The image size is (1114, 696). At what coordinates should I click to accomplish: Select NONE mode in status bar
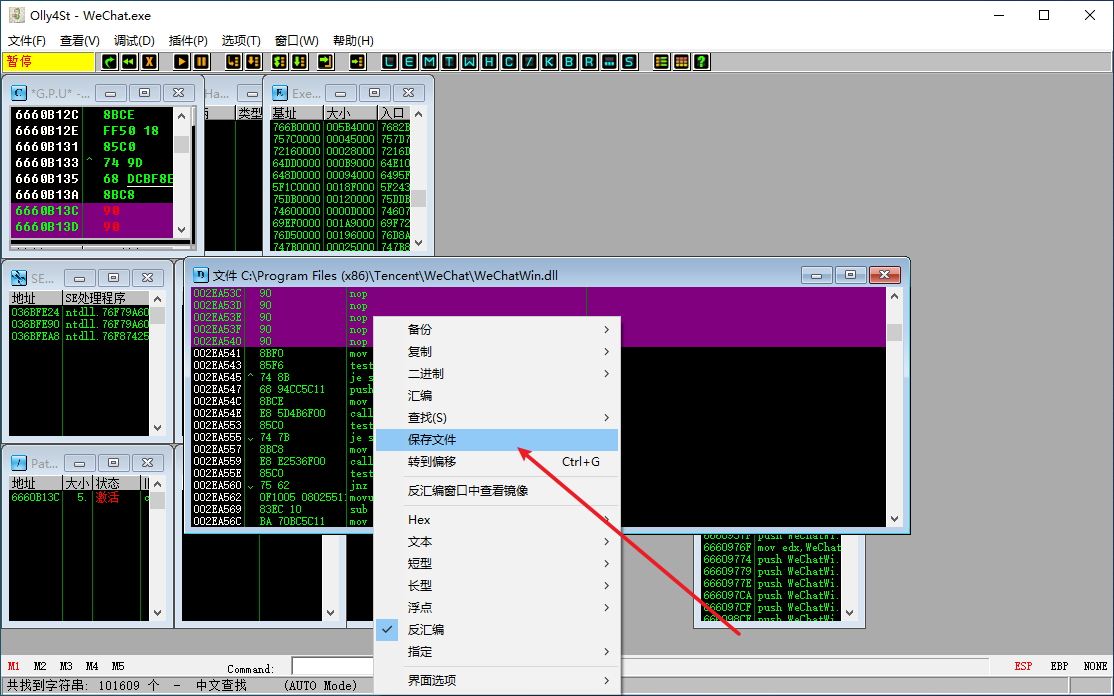point(1095,666)
